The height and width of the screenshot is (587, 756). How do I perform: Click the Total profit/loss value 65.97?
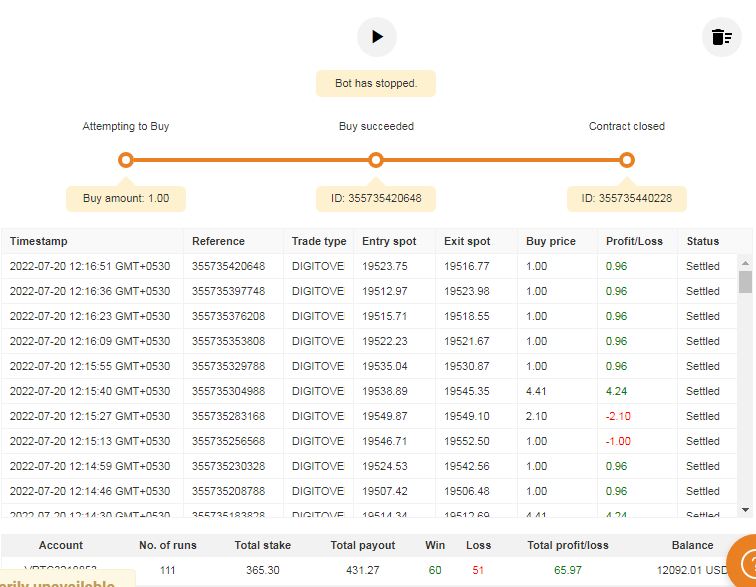coord(568,570)
